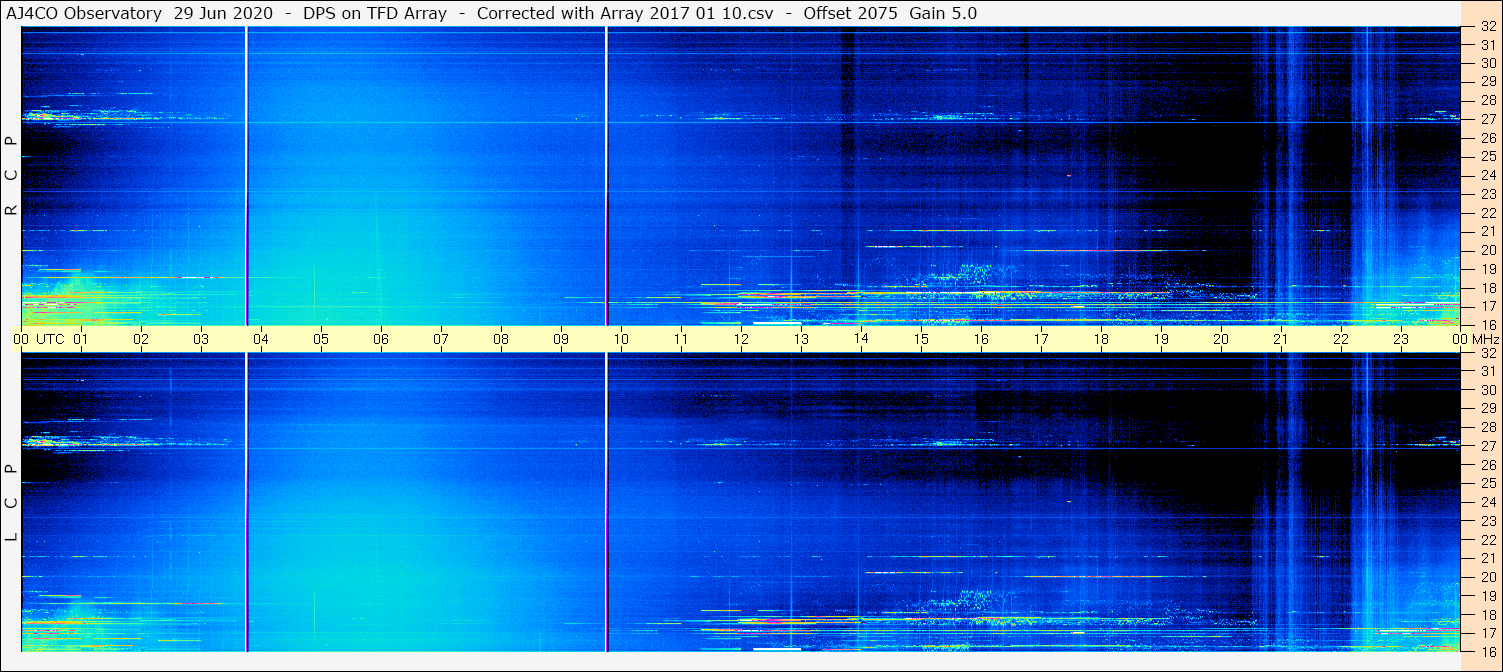Click the 32 MHz label in LCP panel
This screenshot has width=1503, height=672.
[x=1487, y=353]
